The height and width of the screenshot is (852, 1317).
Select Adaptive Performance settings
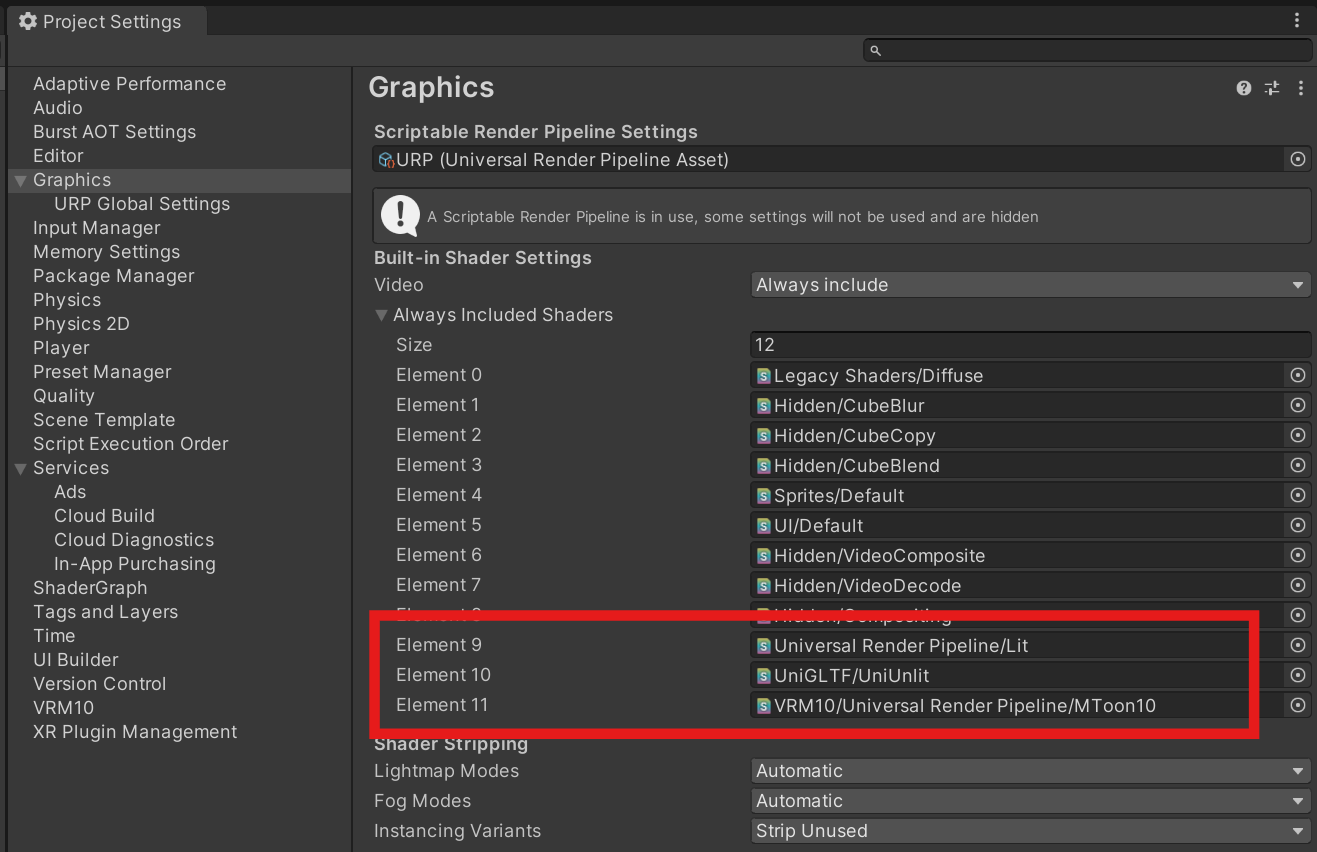coord(129,84)
